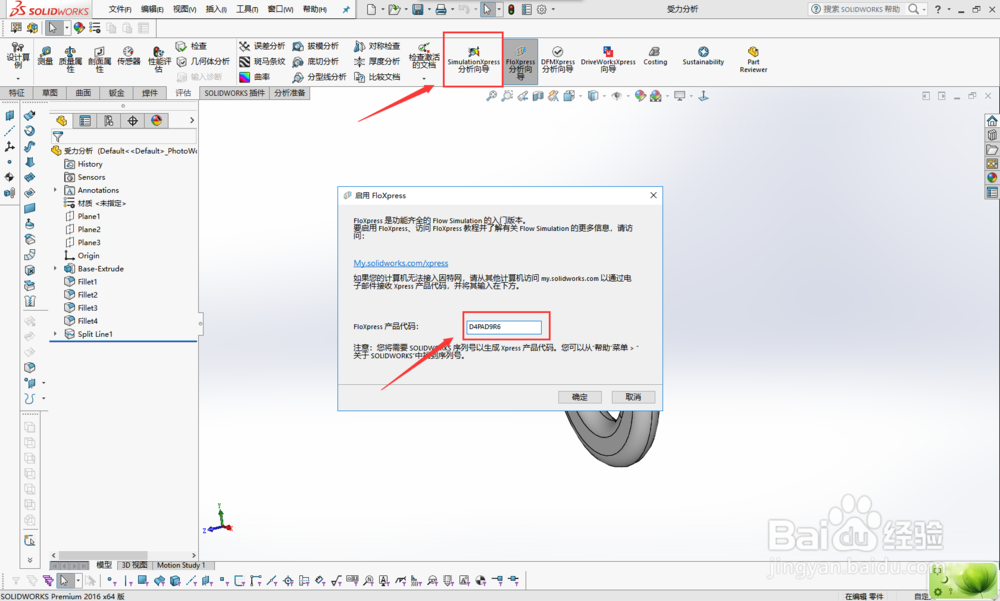Open Part Reviewer
The image size is (1000, 601).
coord(753,59)
